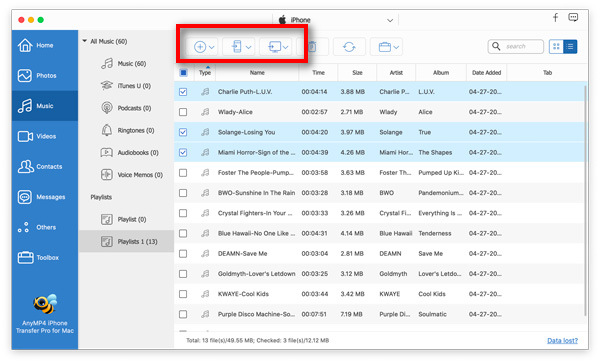The height and width of the screenshot is (363, 600).
Task: Check BWO-Sunshine In The Rain checkbox
Action: pos(183,193)
